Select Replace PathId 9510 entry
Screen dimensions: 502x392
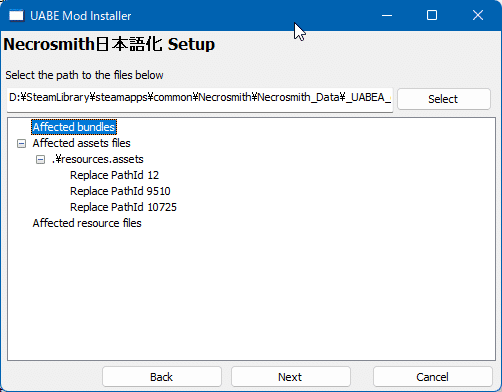pyautogui.click(x=120, y=191)
